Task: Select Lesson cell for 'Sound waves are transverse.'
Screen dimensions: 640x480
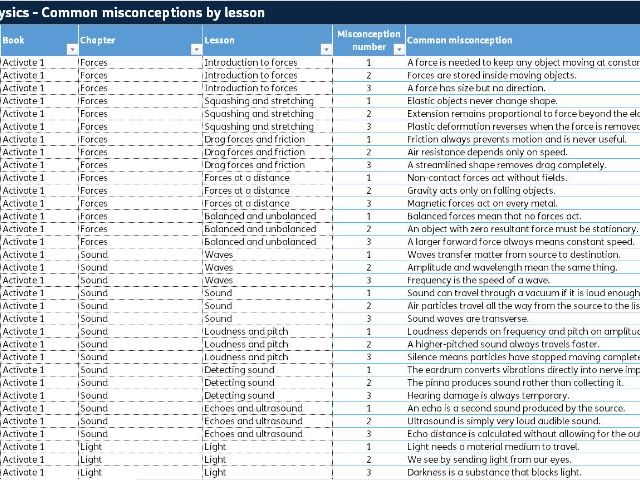Action: pos(267,318)
